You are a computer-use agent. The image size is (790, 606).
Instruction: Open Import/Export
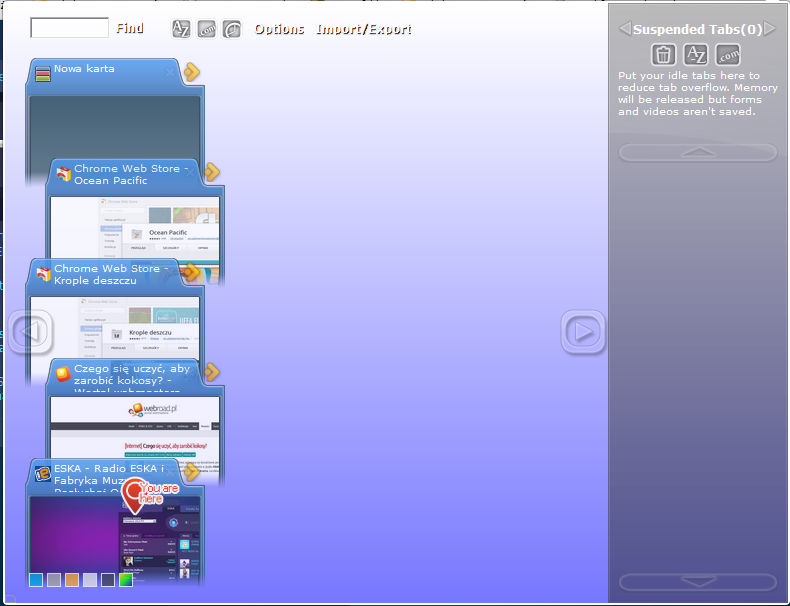click(x=363, y=29)
